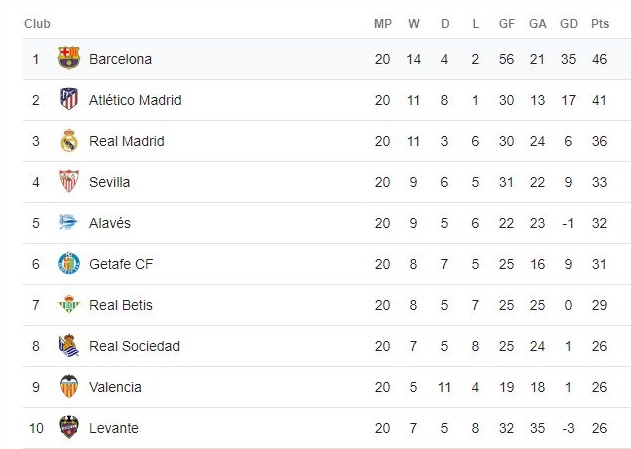
Task: Click the Getafe CF crest icon
Action: (x=68, y=263)
